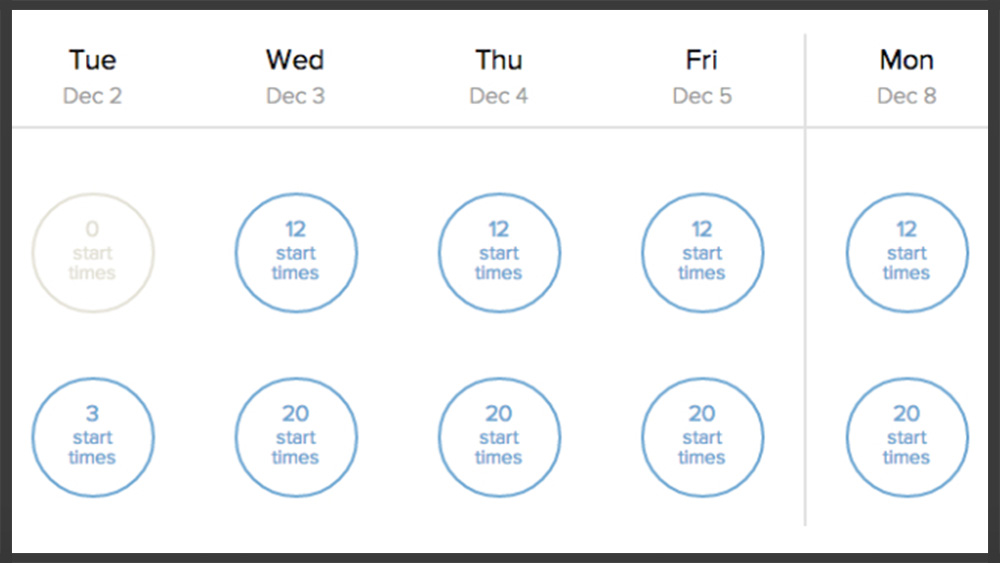1000x563 pixels.
Task: Select Monday's 20 start times circle
Action: click(906, 437)
